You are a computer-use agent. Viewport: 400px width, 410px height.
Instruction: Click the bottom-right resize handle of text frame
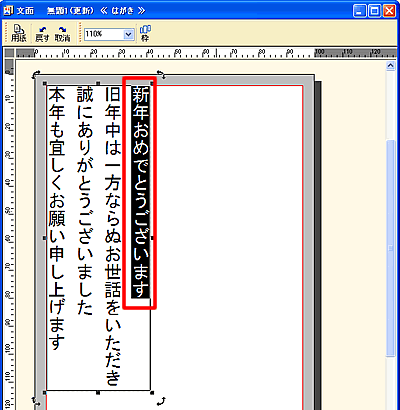point(152,393)
